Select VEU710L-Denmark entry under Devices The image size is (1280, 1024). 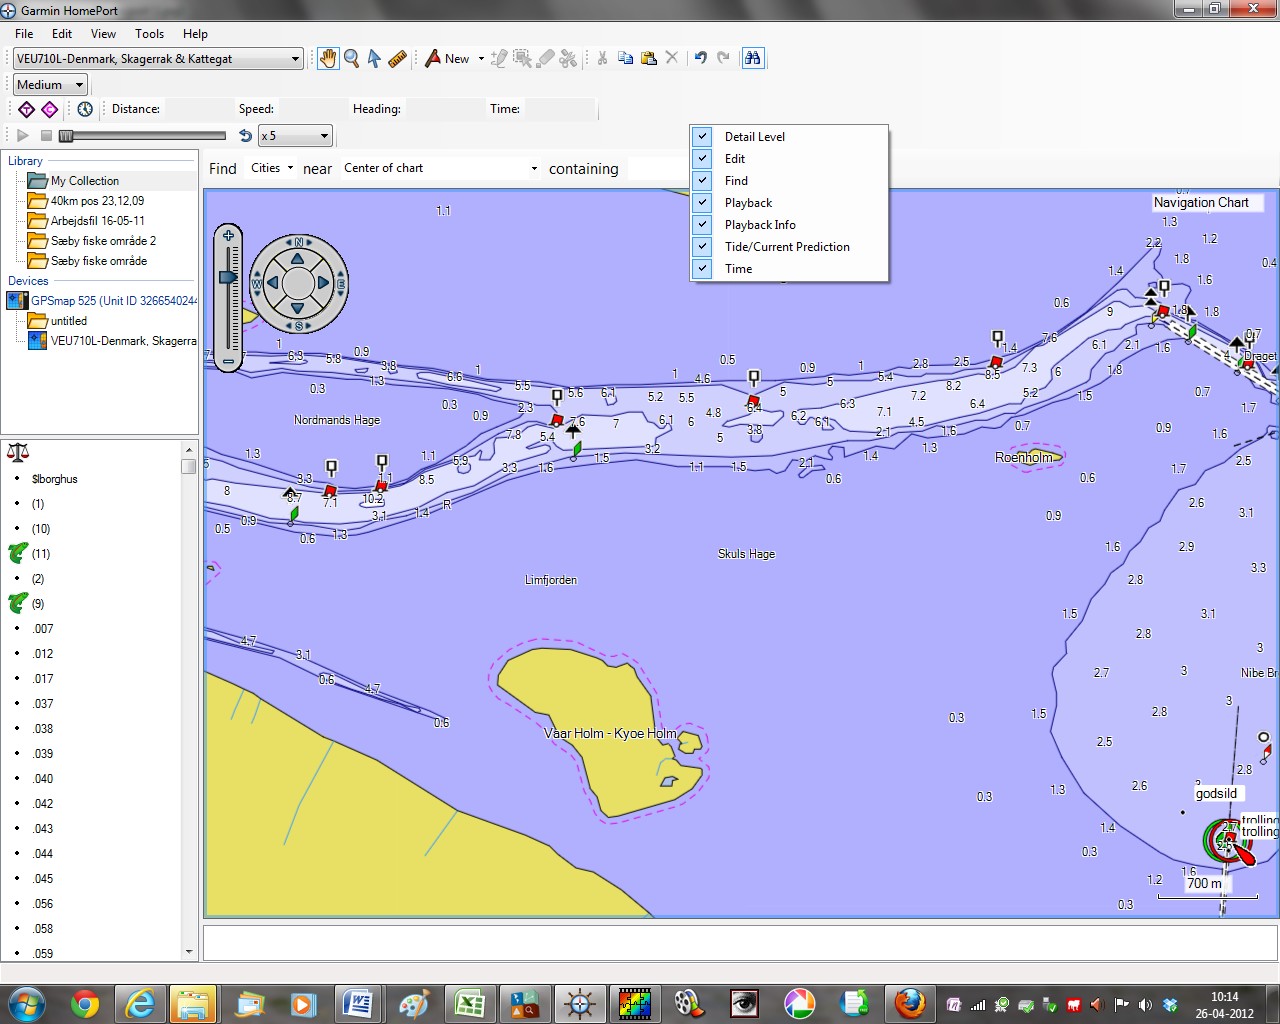point(123,341)
